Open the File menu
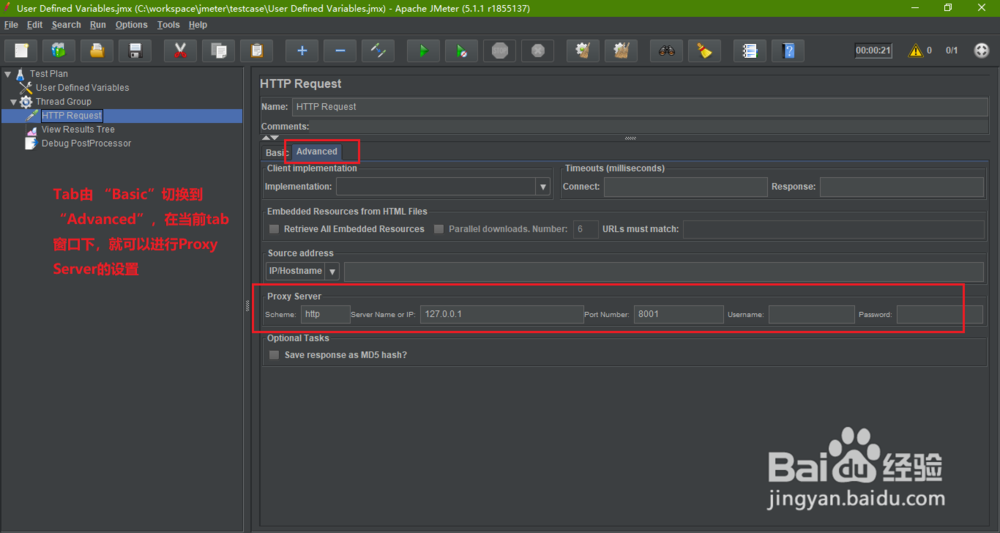 11,25
